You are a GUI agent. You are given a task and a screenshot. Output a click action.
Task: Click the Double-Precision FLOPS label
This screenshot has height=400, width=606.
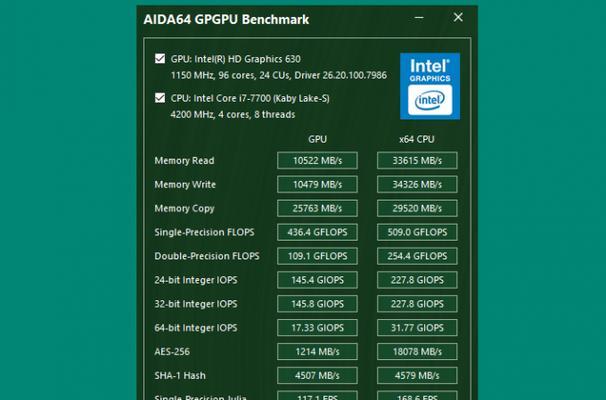click(x=207, y=256)
